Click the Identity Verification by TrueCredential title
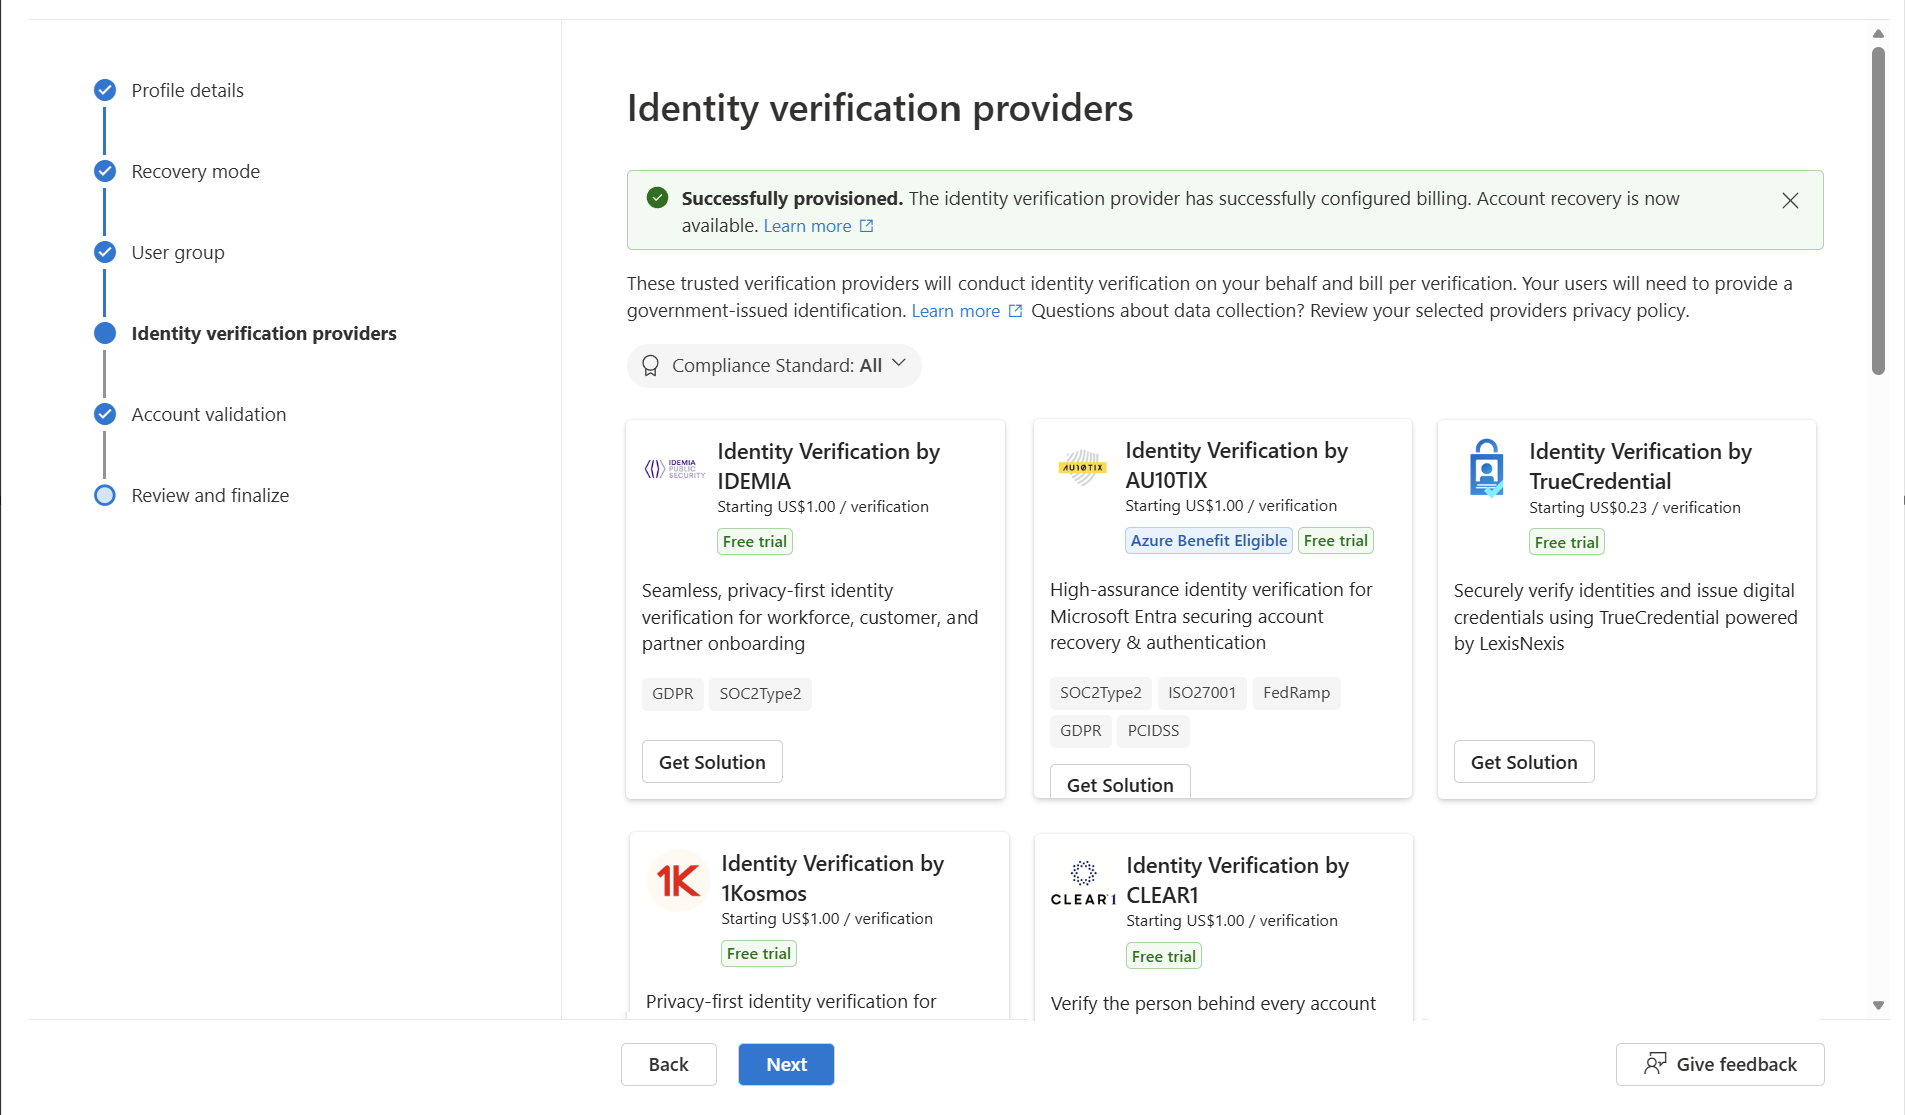1905x1115 pixels. click(1641, 466)
